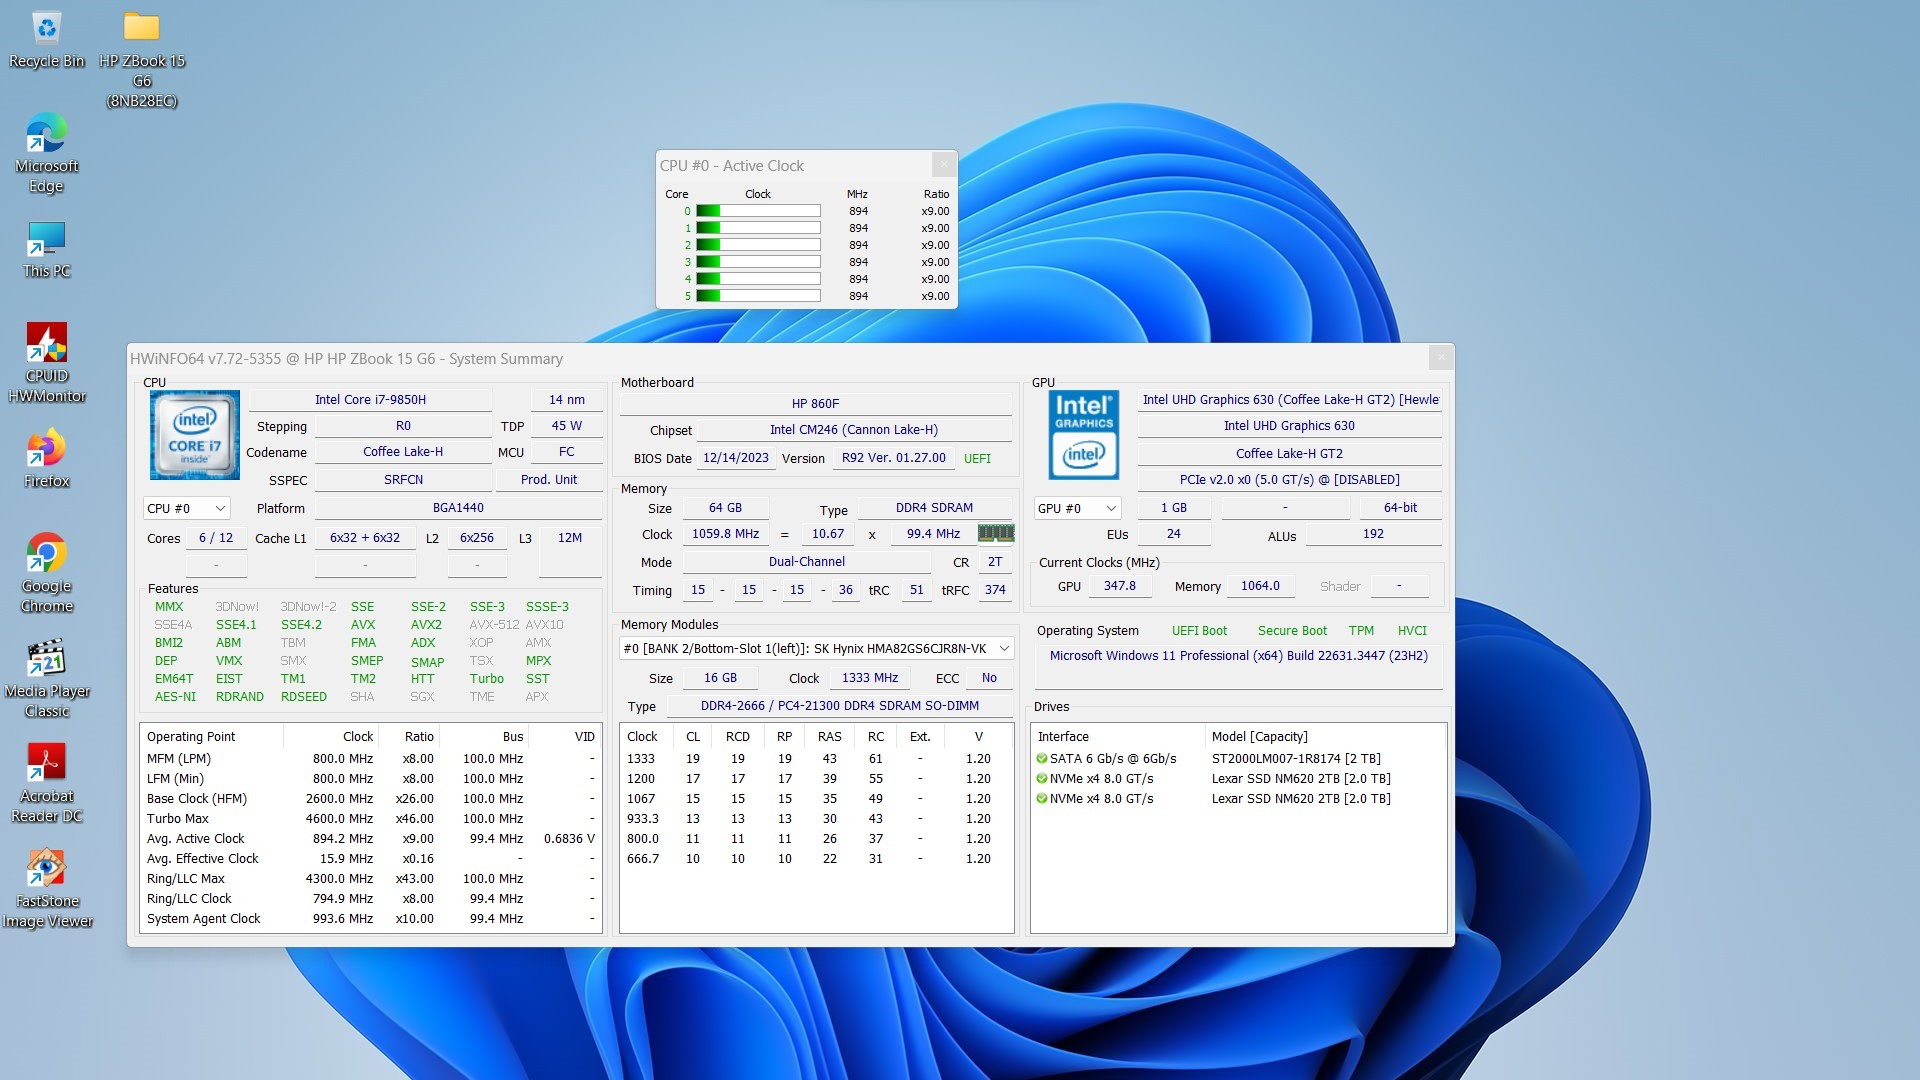Select the BIOS date 12/14/2023 field
Image resolution: width=1920 pixels, height=1080 pixels.
click(736, 458)
